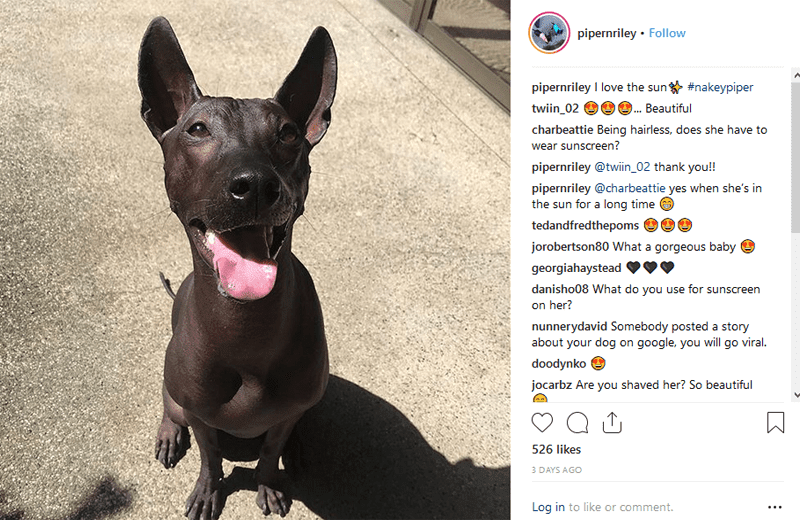Image resolution: width=800 pixels, height=520 pixels.
Task: Open the #nakeypiper hashtag
Action: 720,87
